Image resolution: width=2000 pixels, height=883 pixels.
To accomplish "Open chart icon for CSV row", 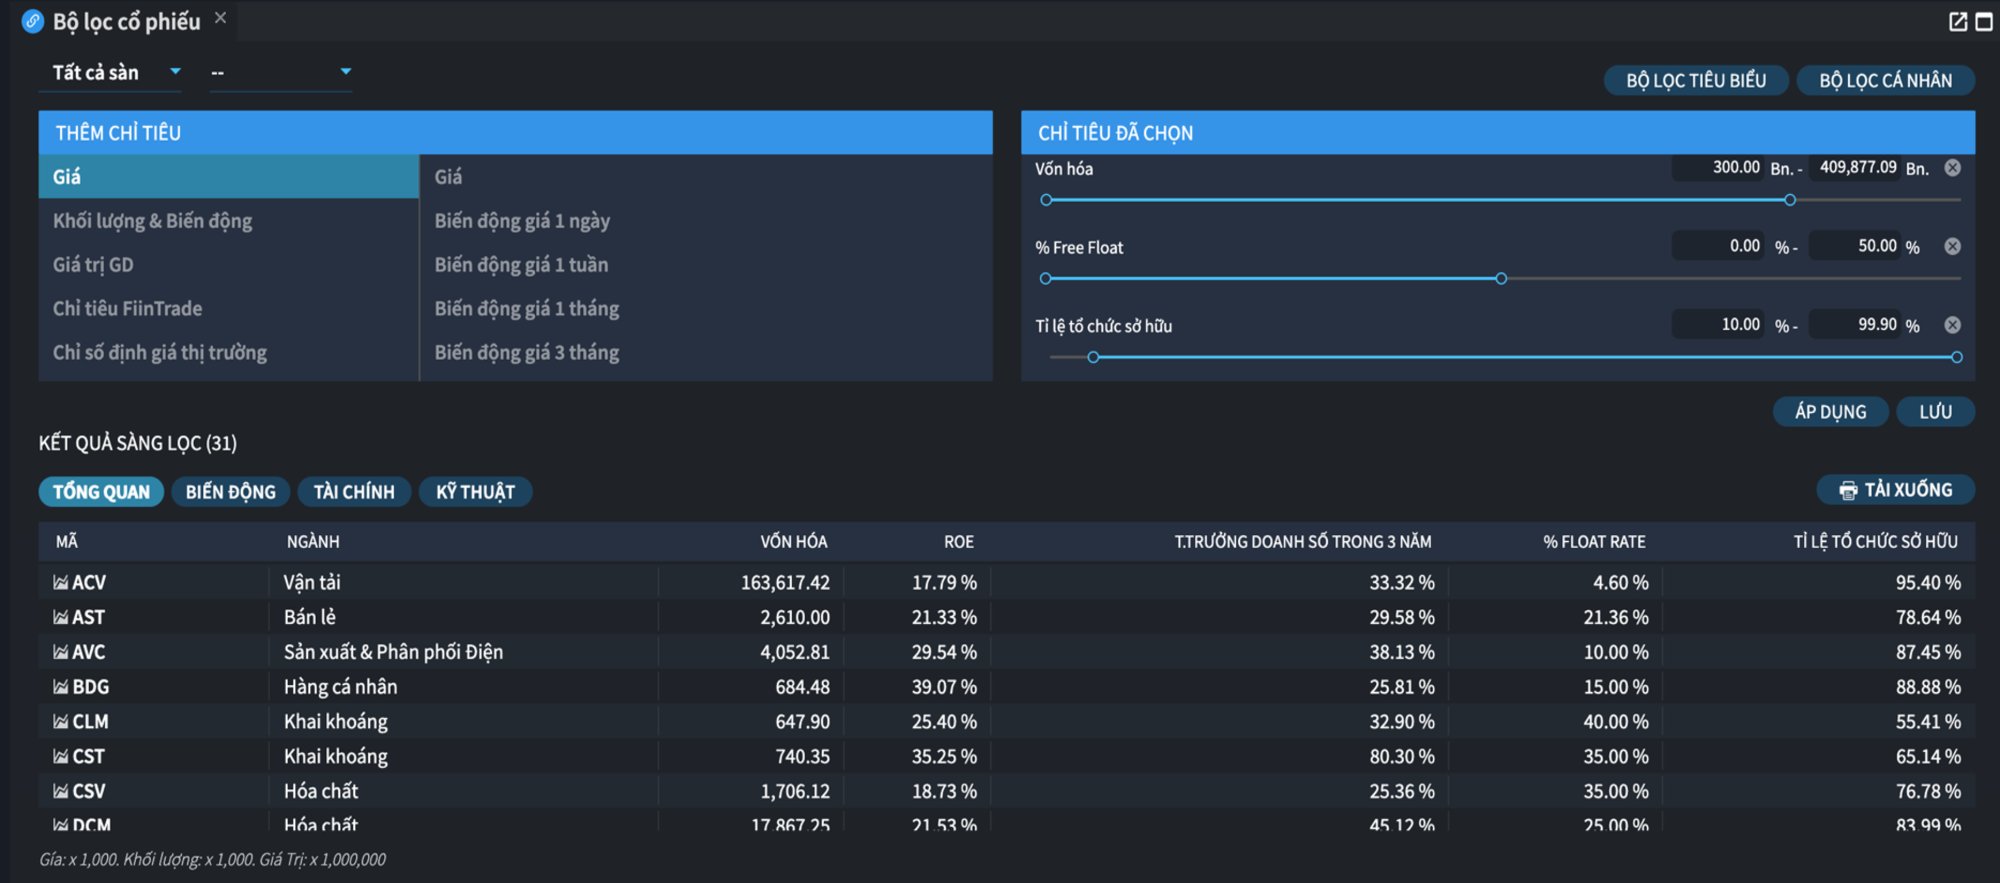I will click(60, 791).
